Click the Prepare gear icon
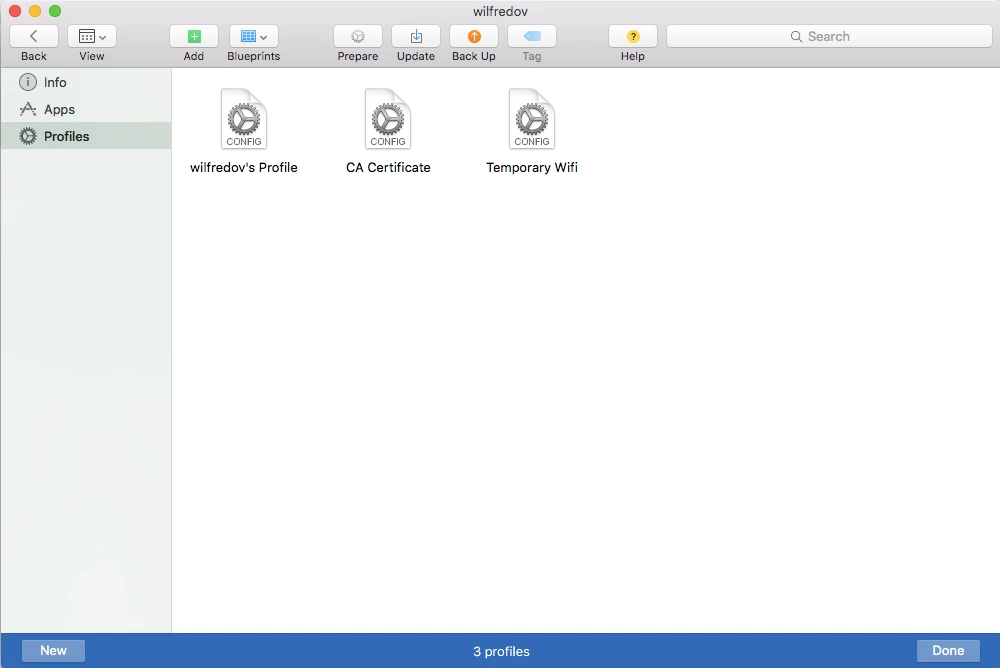Image resolution: width=1000 pixels, height=668 pixels. (358, 36)
